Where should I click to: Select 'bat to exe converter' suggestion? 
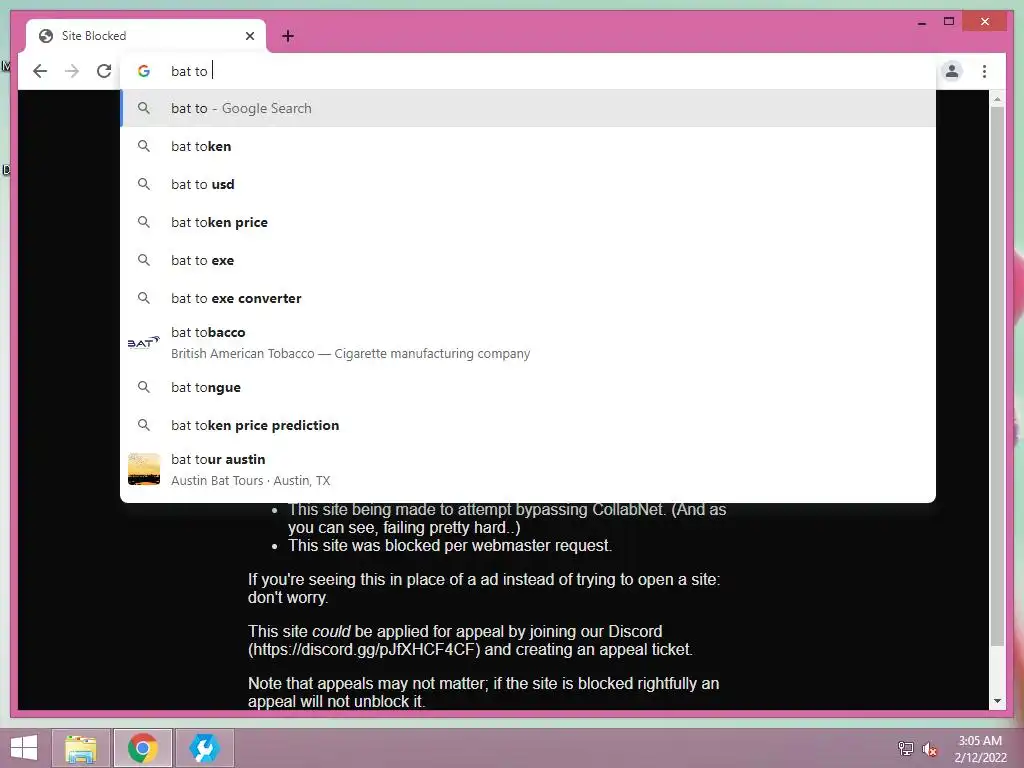click(x=528, y=298)
